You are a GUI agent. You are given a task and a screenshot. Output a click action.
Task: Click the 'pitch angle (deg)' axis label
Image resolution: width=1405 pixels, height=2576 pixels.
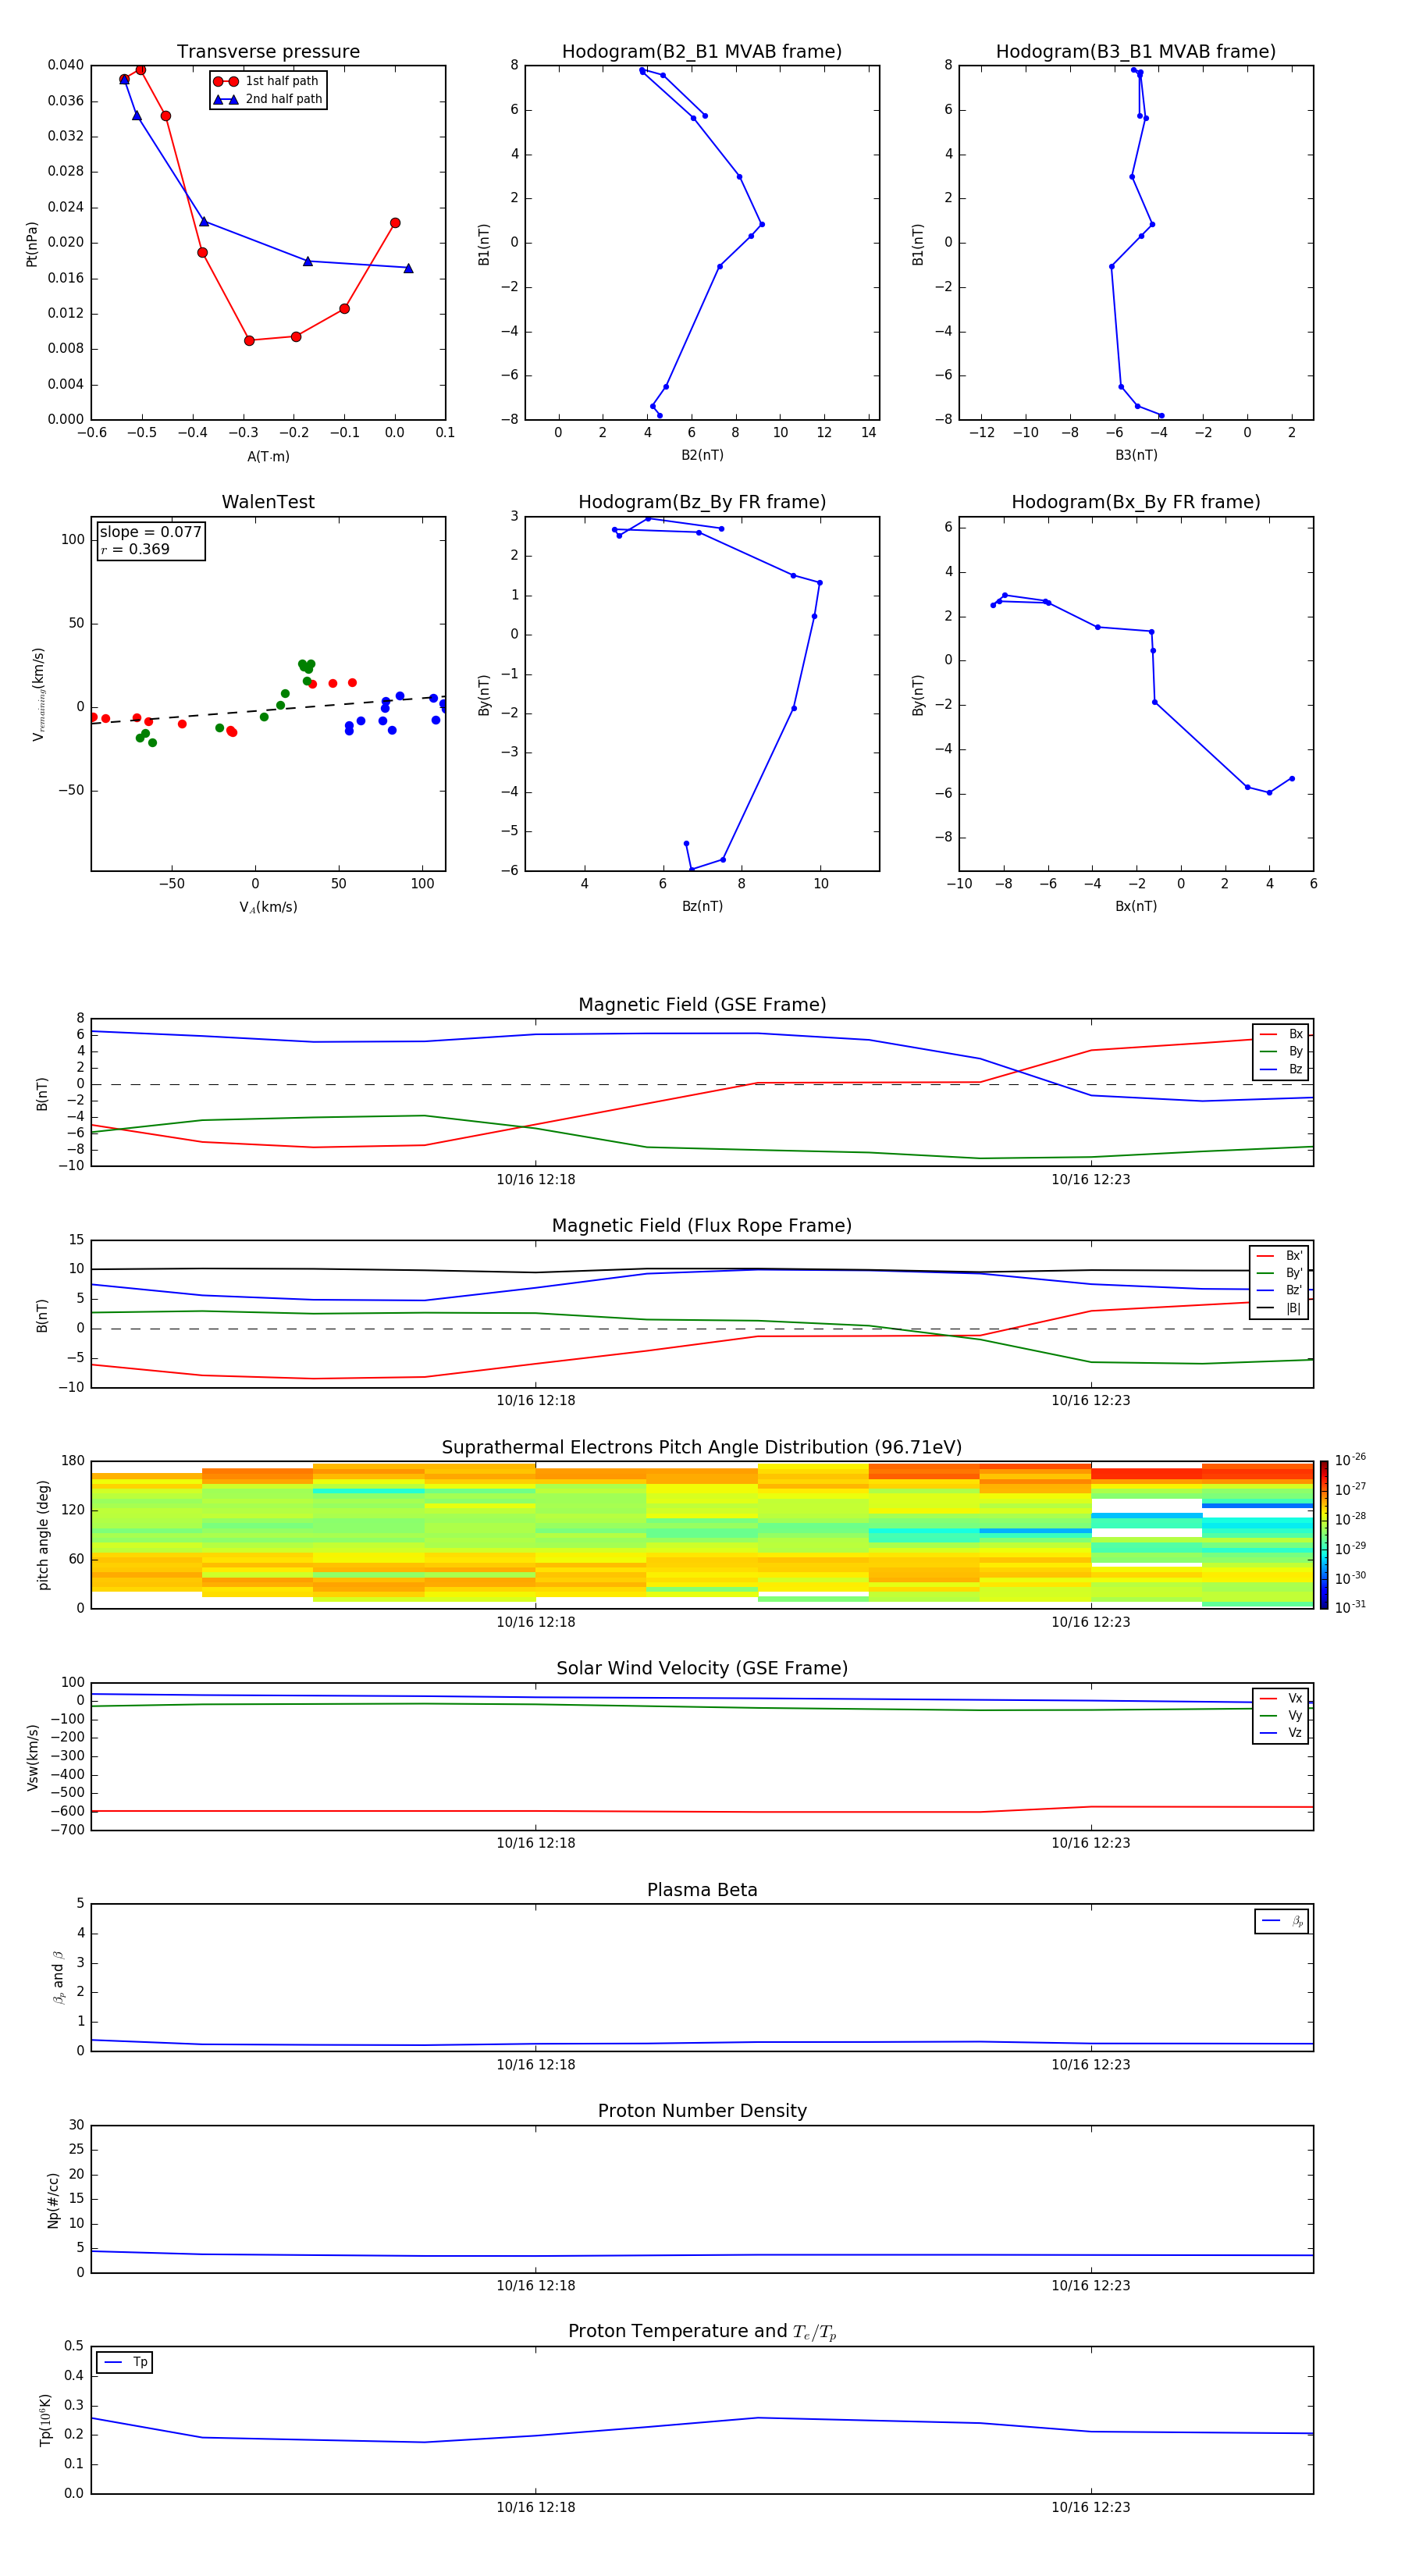tap(43, 1535)
